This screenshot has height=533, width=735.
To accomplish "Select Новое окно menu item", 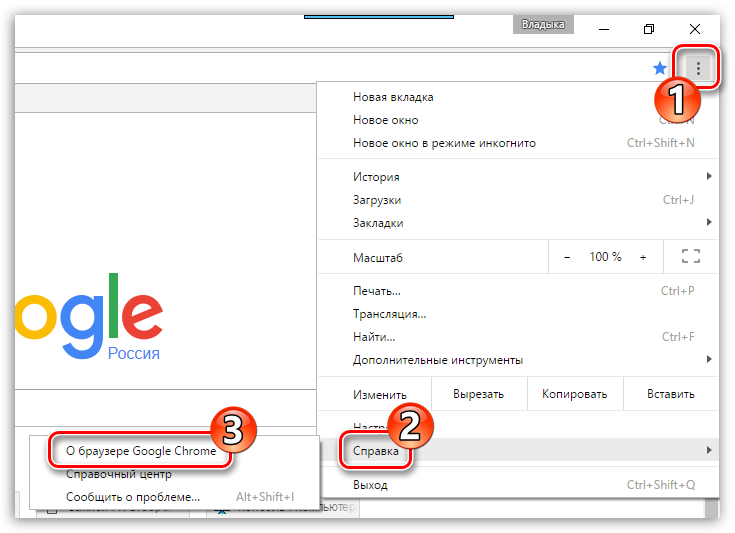I will click(518, 120).
